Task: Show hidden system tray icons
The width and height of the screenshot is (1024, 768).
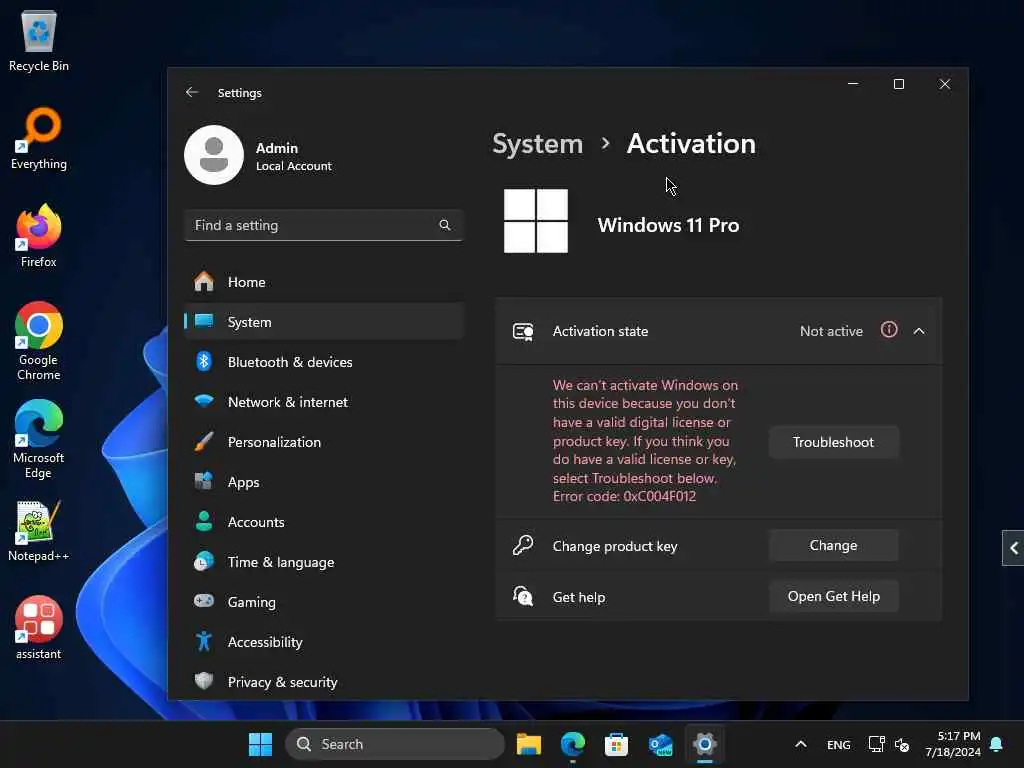Action: point(801,744)
